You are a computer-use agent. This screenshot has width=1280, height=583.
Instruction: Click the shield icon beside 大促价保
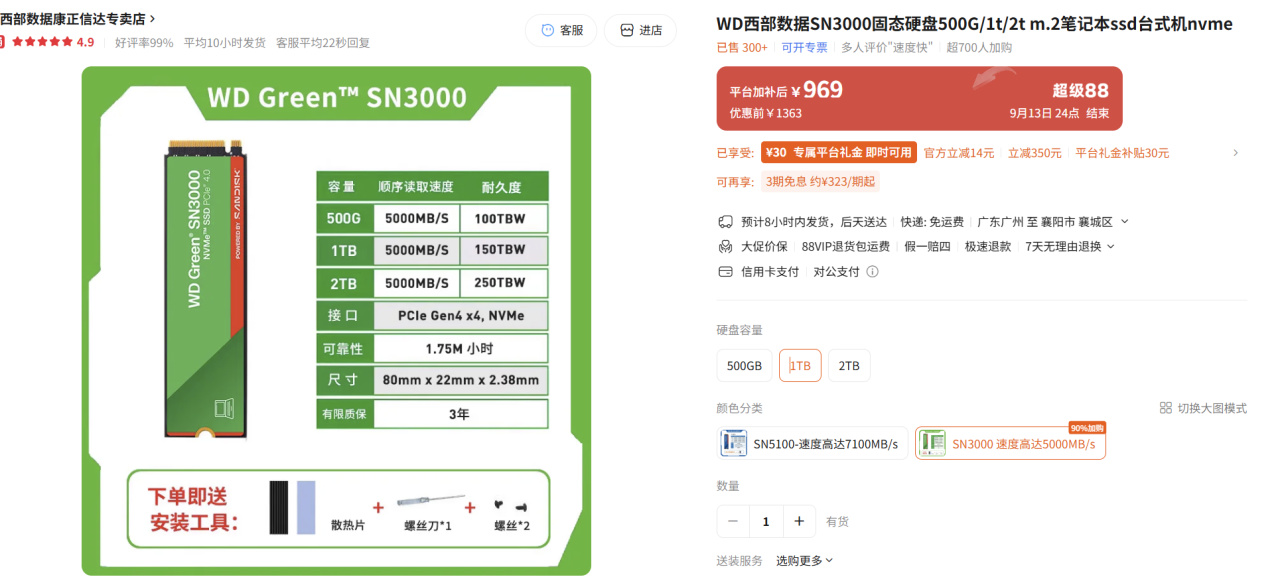pos(726,246)
